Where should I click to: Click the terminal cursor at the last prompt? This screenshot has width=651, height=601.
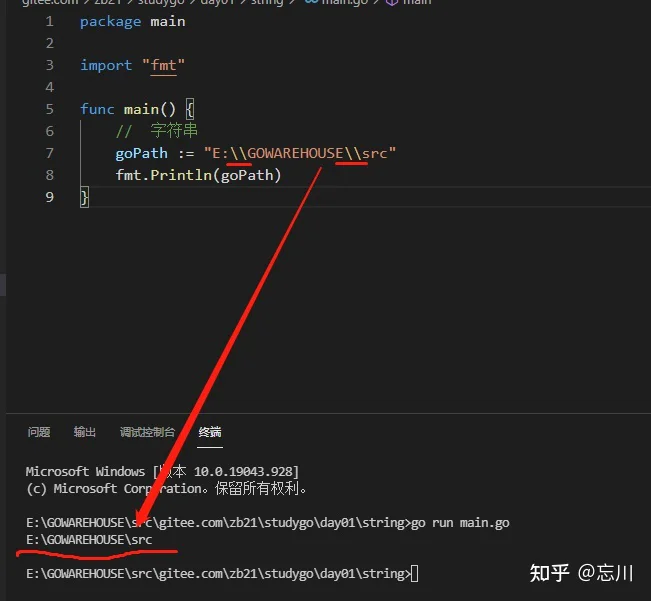tap(414, 574)
